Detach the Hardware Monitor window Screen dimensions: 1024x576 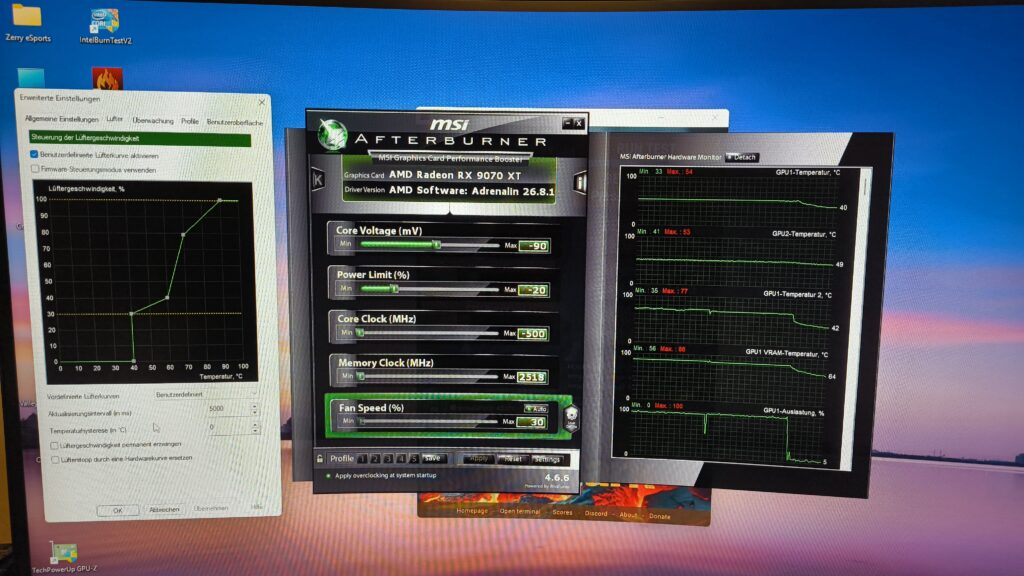point(742,157)
